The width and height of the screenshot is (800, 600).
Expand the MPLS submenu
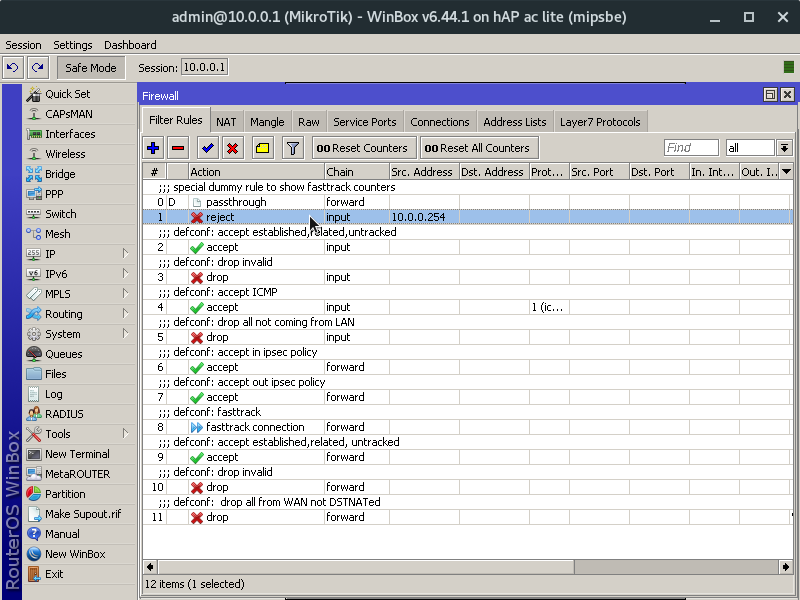coord(80,294)
